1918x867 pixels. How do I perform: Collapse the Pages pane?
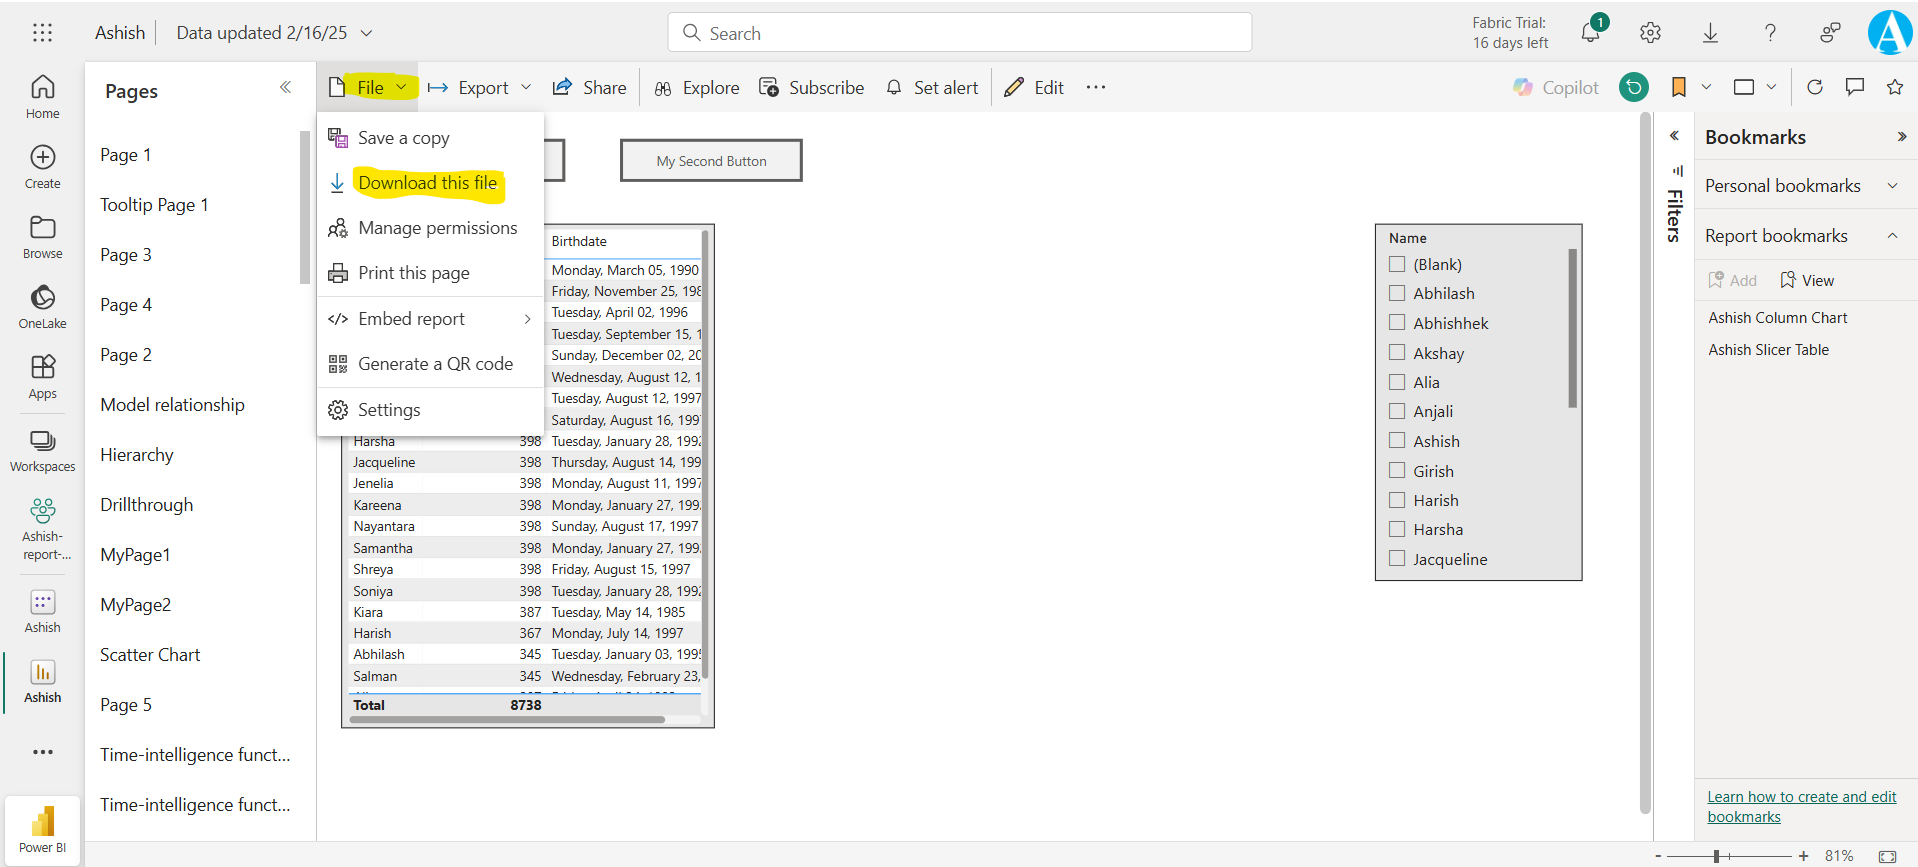click(285, 88)
